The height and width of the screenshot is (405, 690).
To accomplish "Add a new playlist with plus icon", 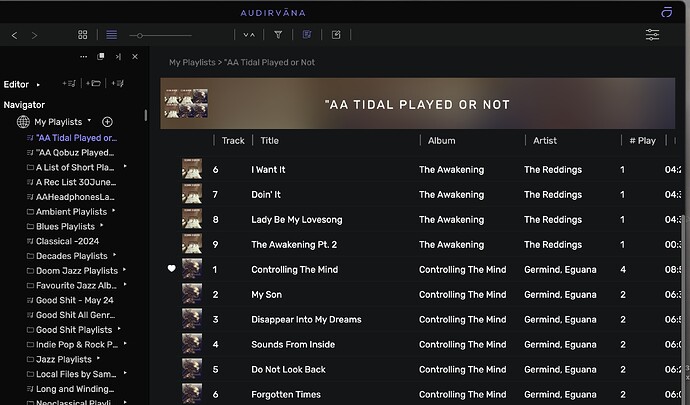I will coord(107,122).
